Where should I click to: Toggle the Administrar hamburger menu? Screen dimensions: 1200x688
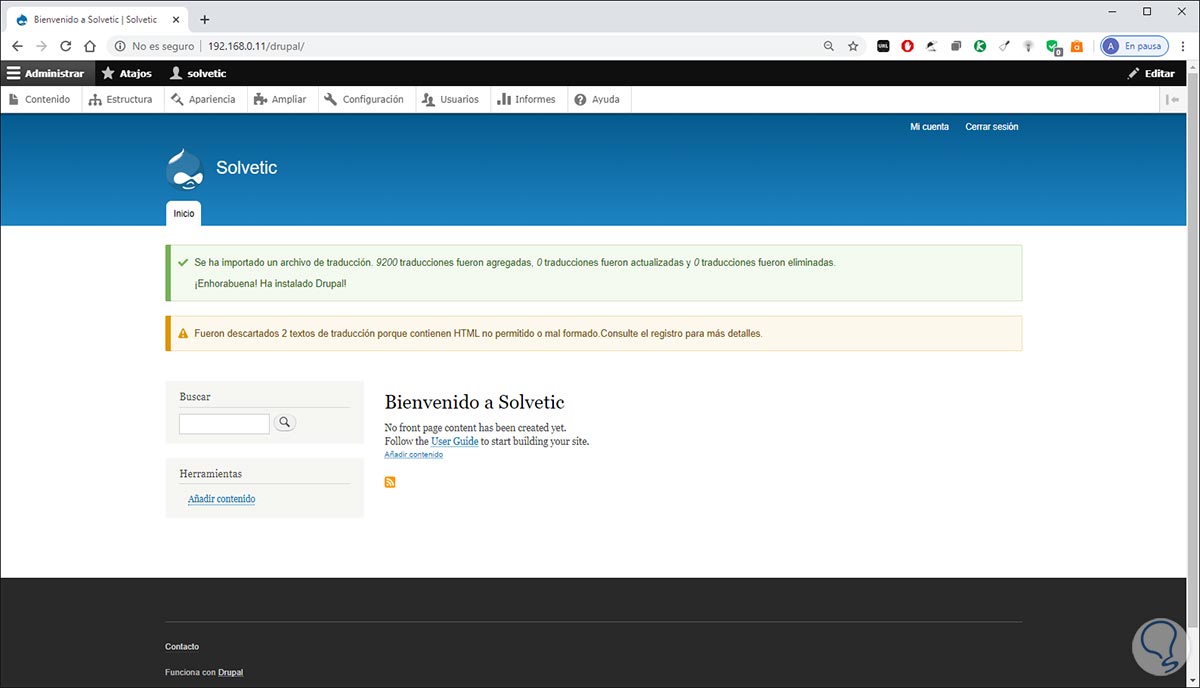tap(45, 73)
